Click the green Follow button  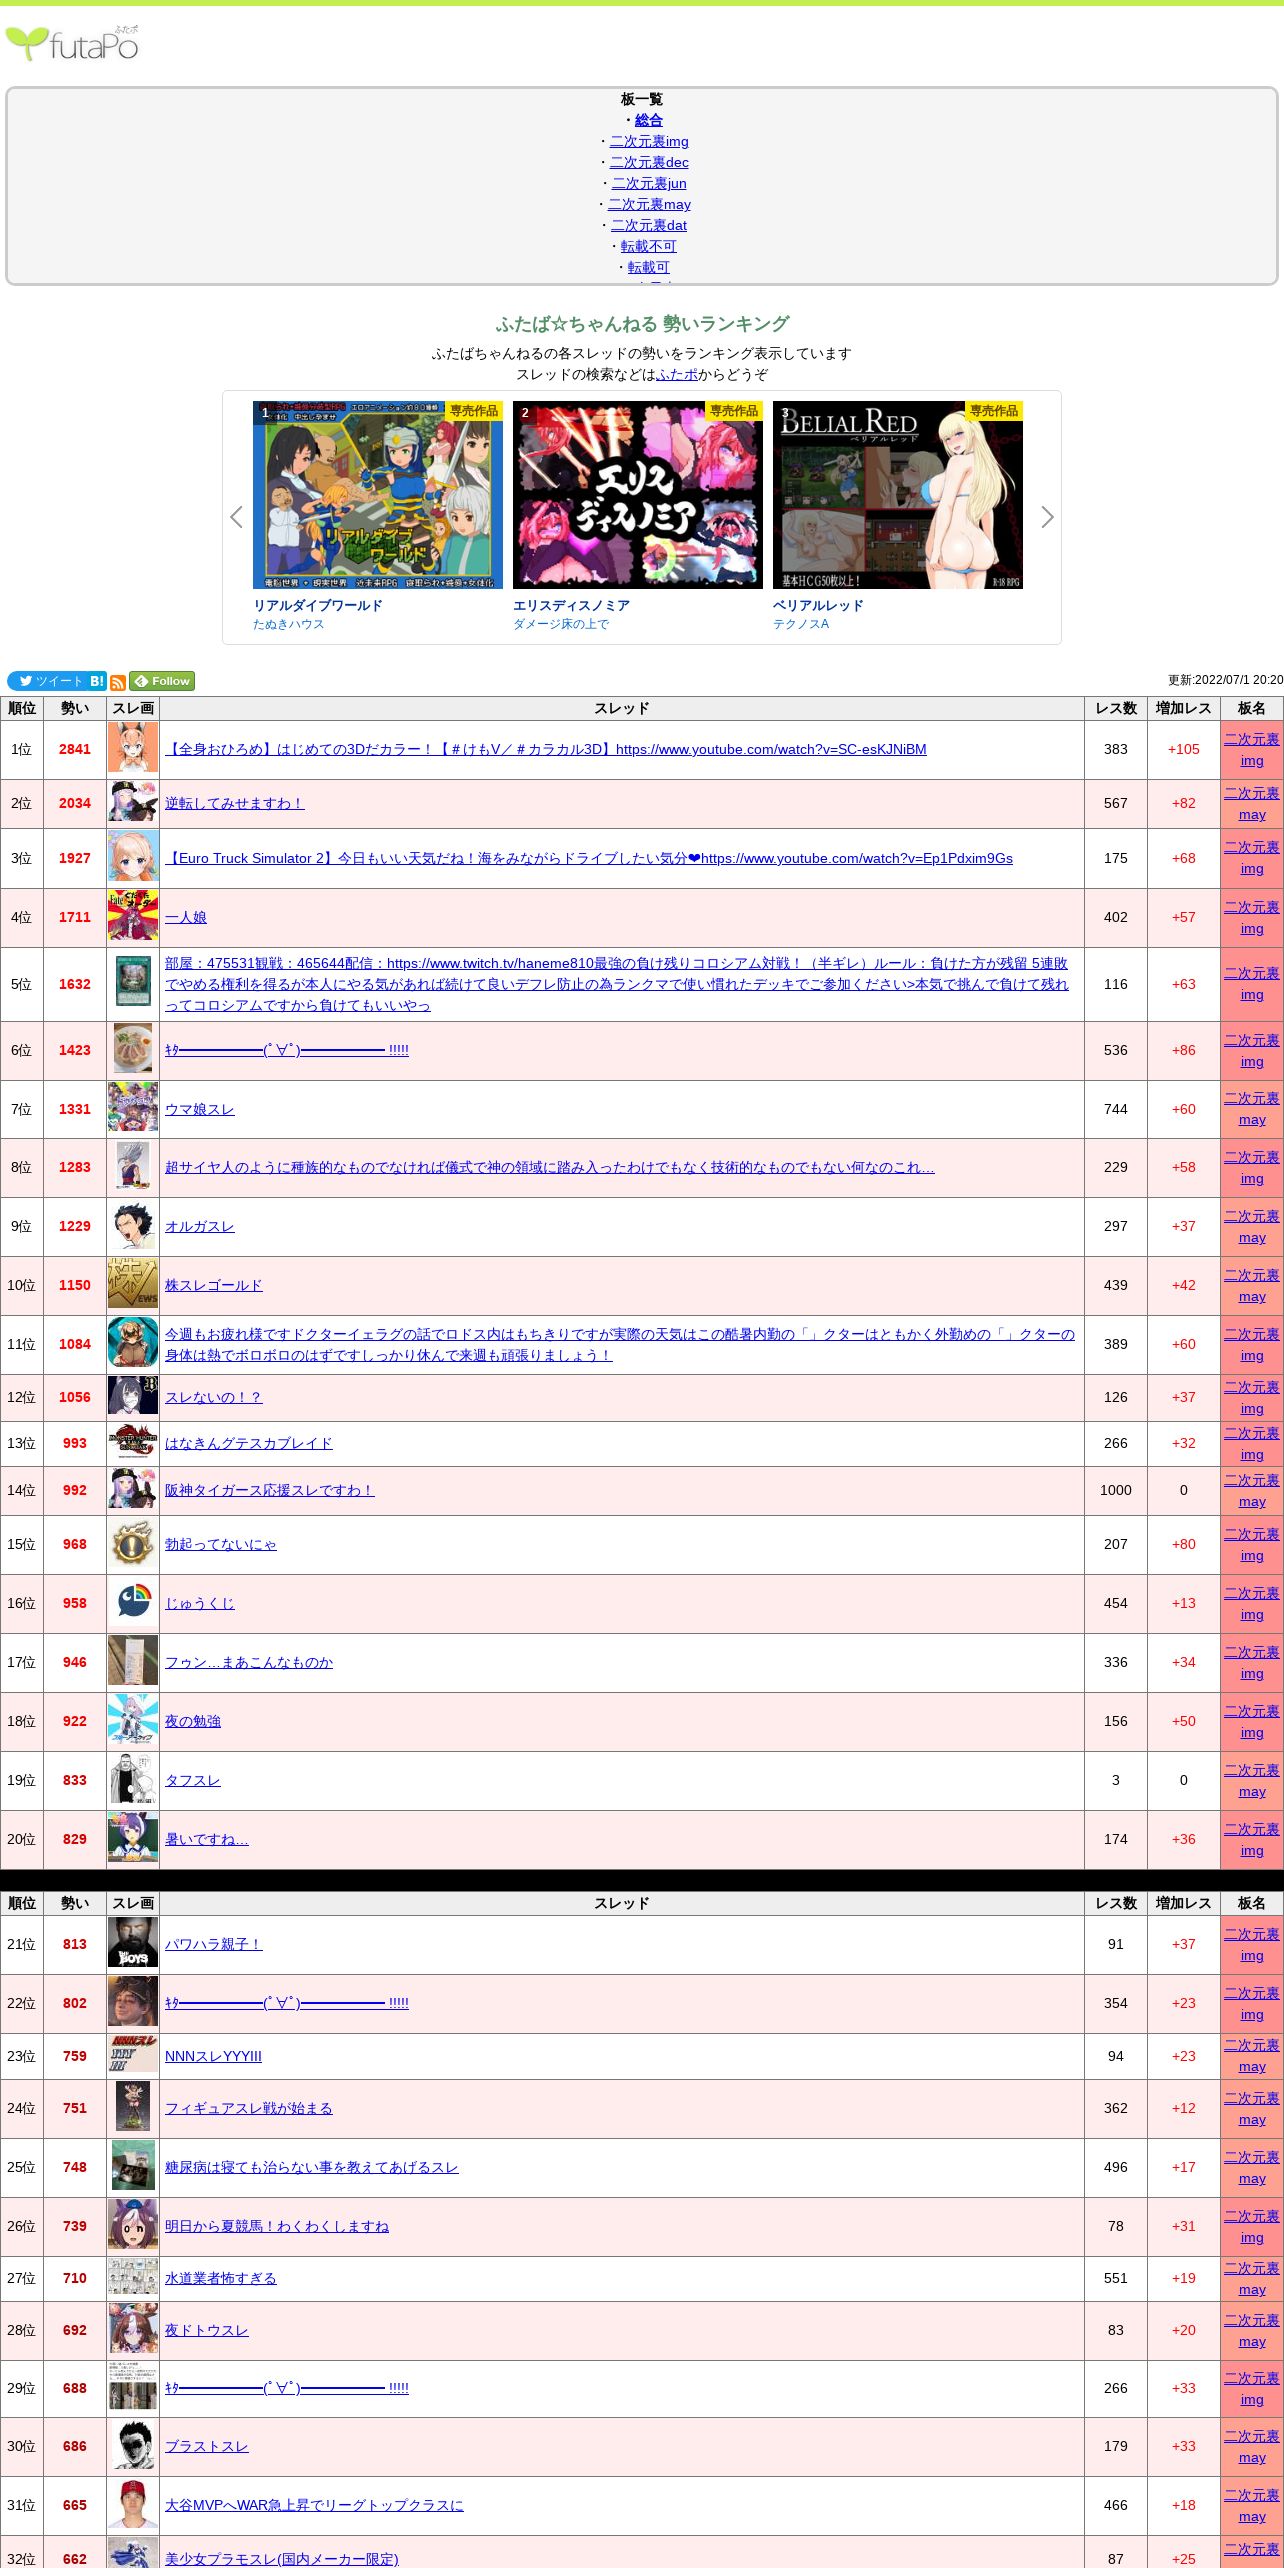[162, 681]
